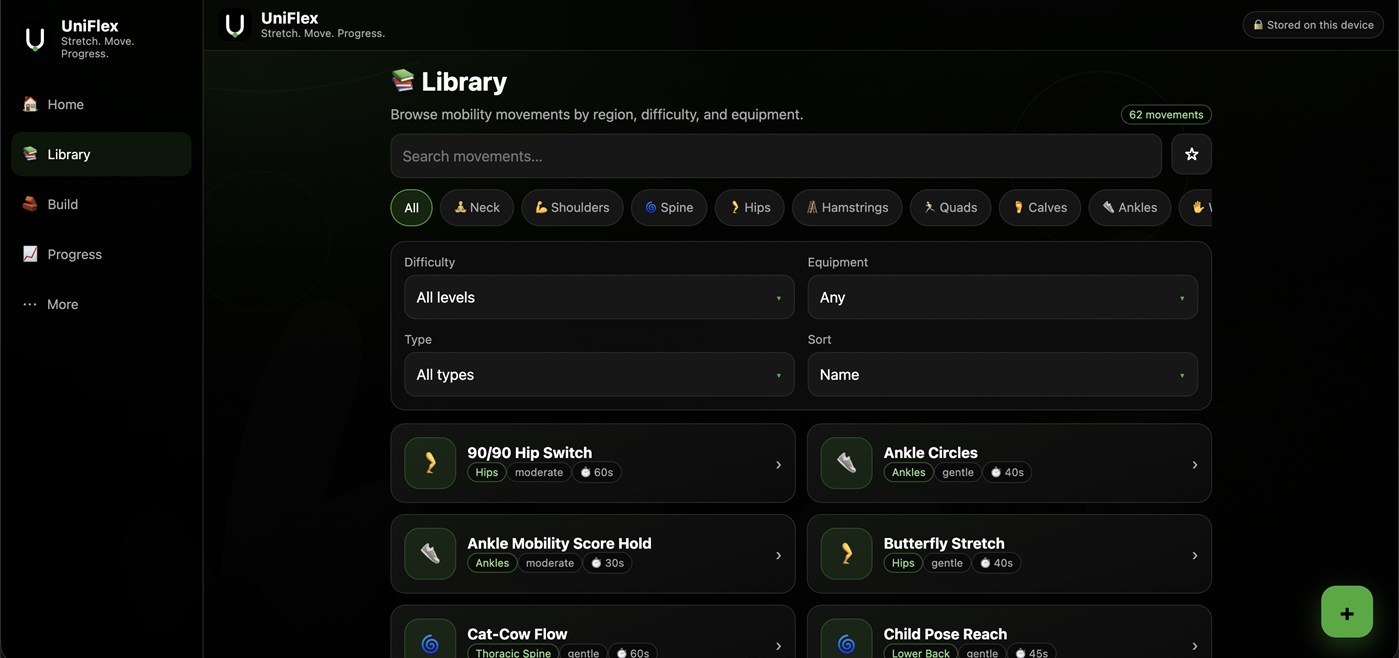1399x658 pixels.
Task: Open the Cat-Cow Flow title
Action: pyautogui.click(x=517, y=634)
